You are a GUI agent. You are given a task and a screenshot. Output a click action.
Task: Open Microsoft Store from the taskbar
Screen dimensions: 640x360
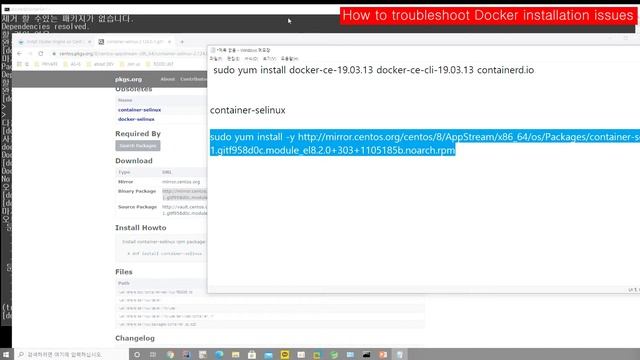[x=252, y=355]
